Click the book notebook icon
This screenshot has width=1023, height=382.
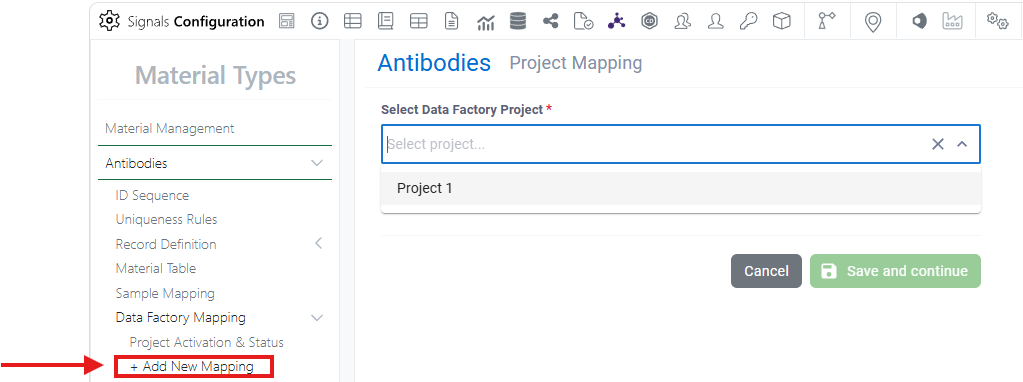point(386,22)
